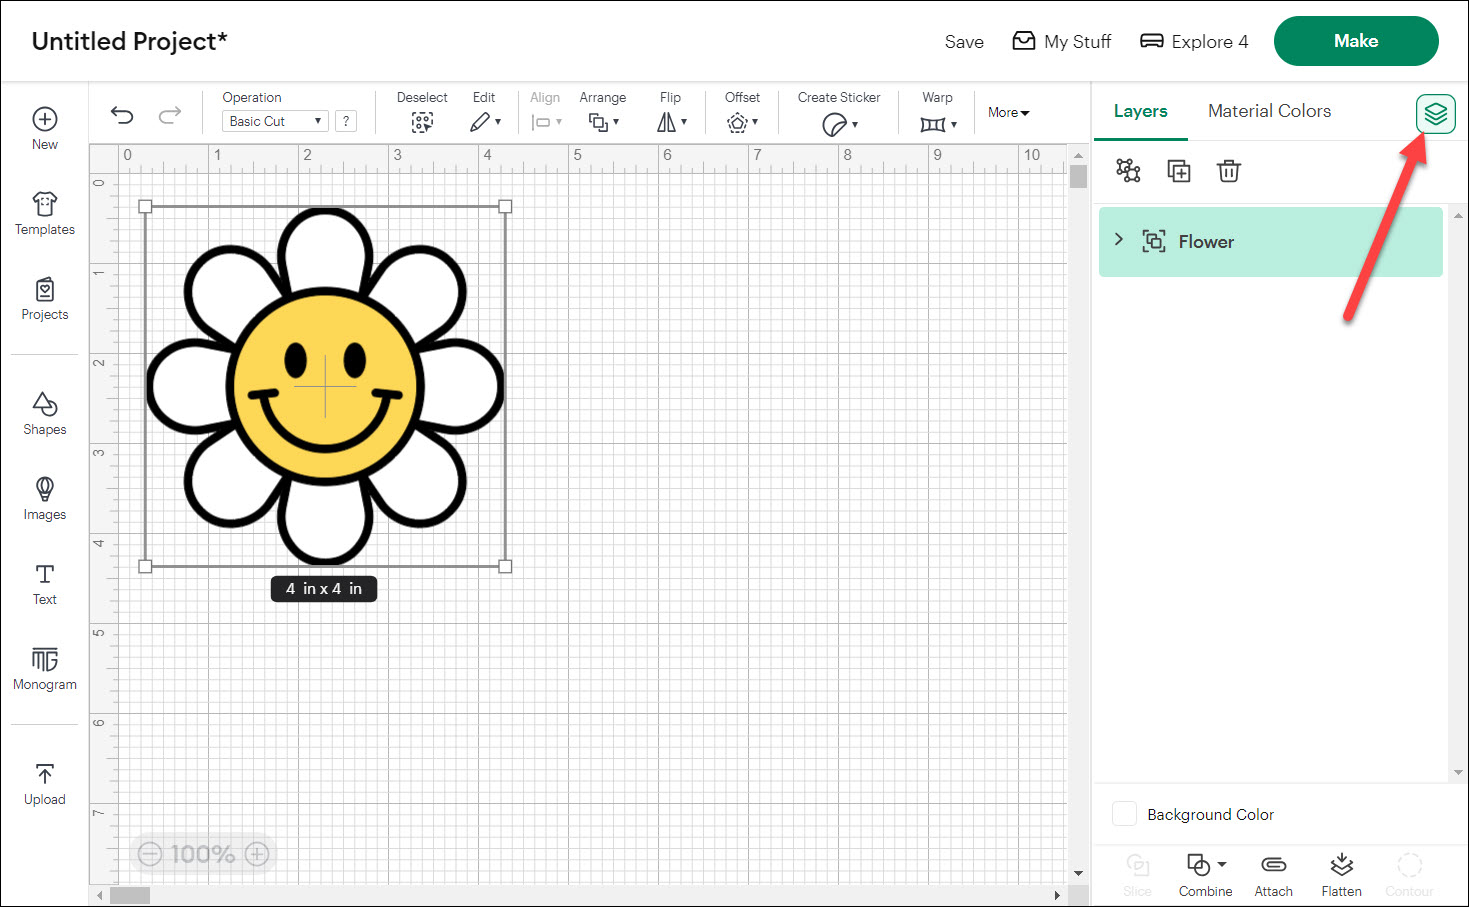The height and width of the screenshot is (907, 1469).
Task: Expand the More toolbar menu
Action: (x=1008, y=113)
